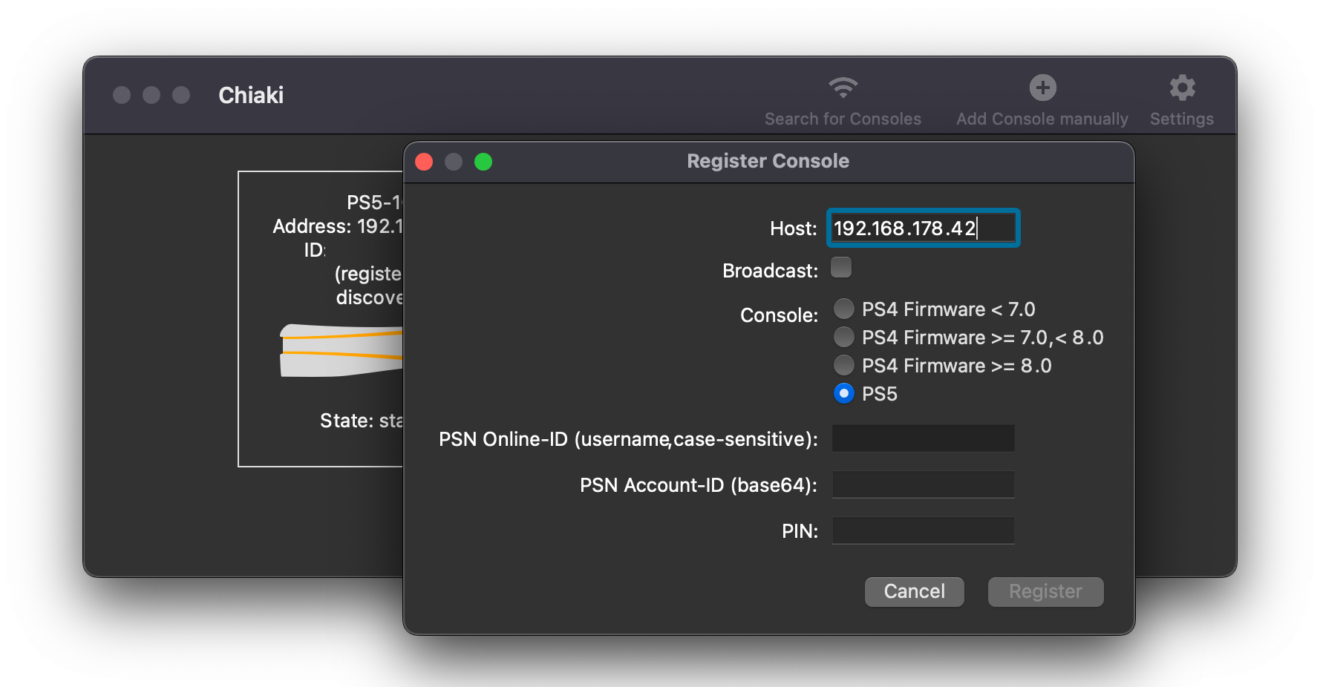Close the Register Console dialog with the red button
Image resolution: width=1320 pixels, height=687 pixels.
click(424, 162)
